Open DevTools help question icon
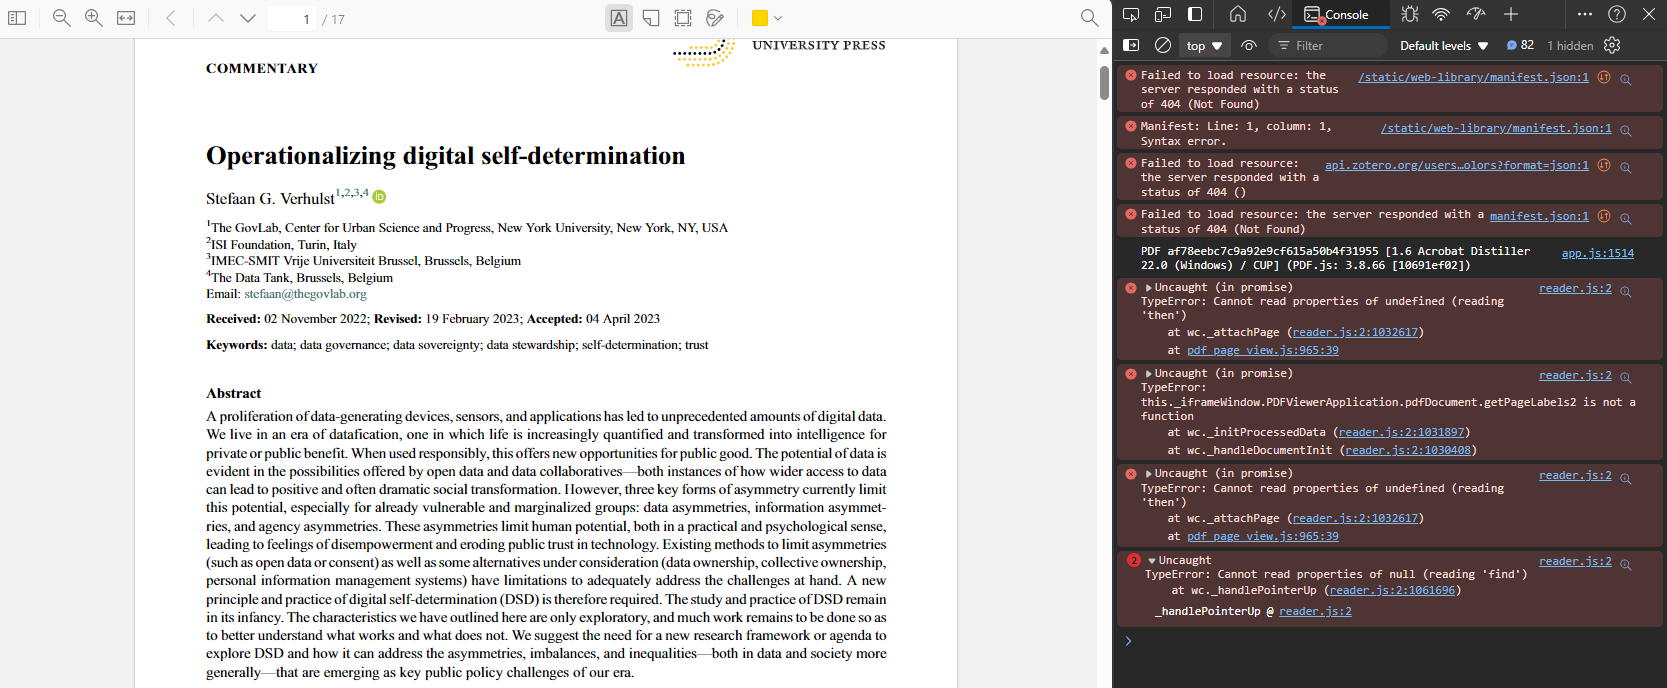Viewport: 1667px width, 688px height. 1617,14
